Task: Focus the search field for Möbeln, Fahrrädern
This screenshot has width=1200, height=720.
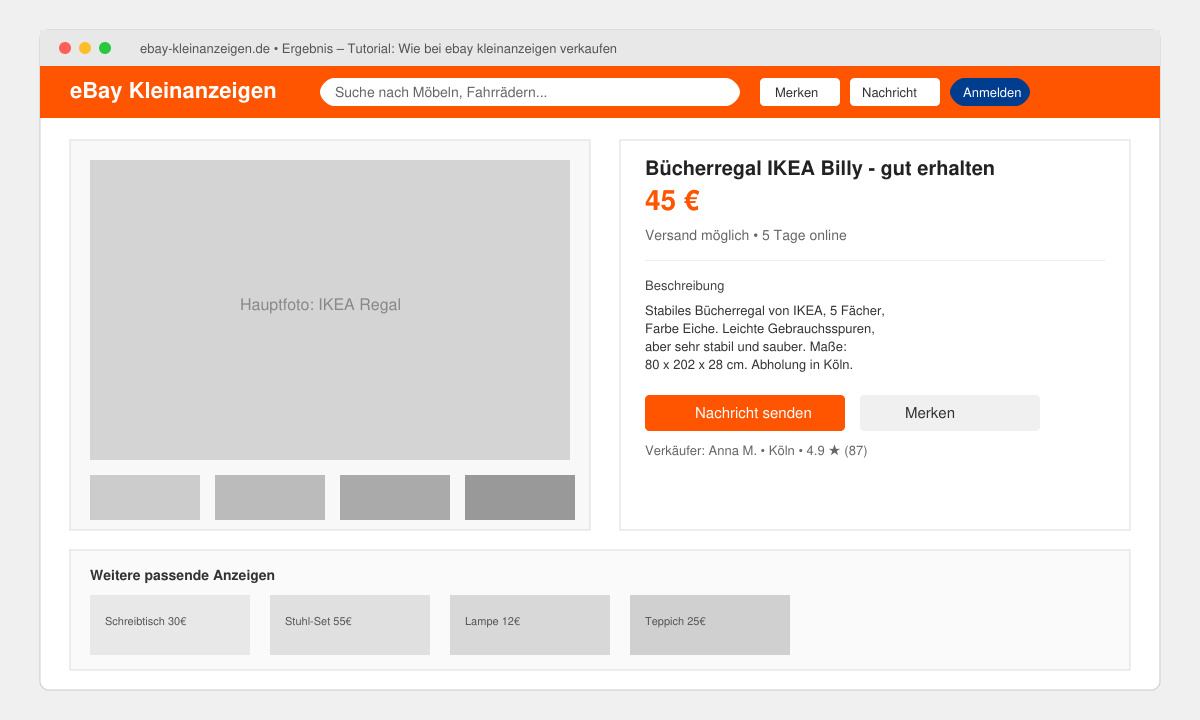Action: [530, 92]
